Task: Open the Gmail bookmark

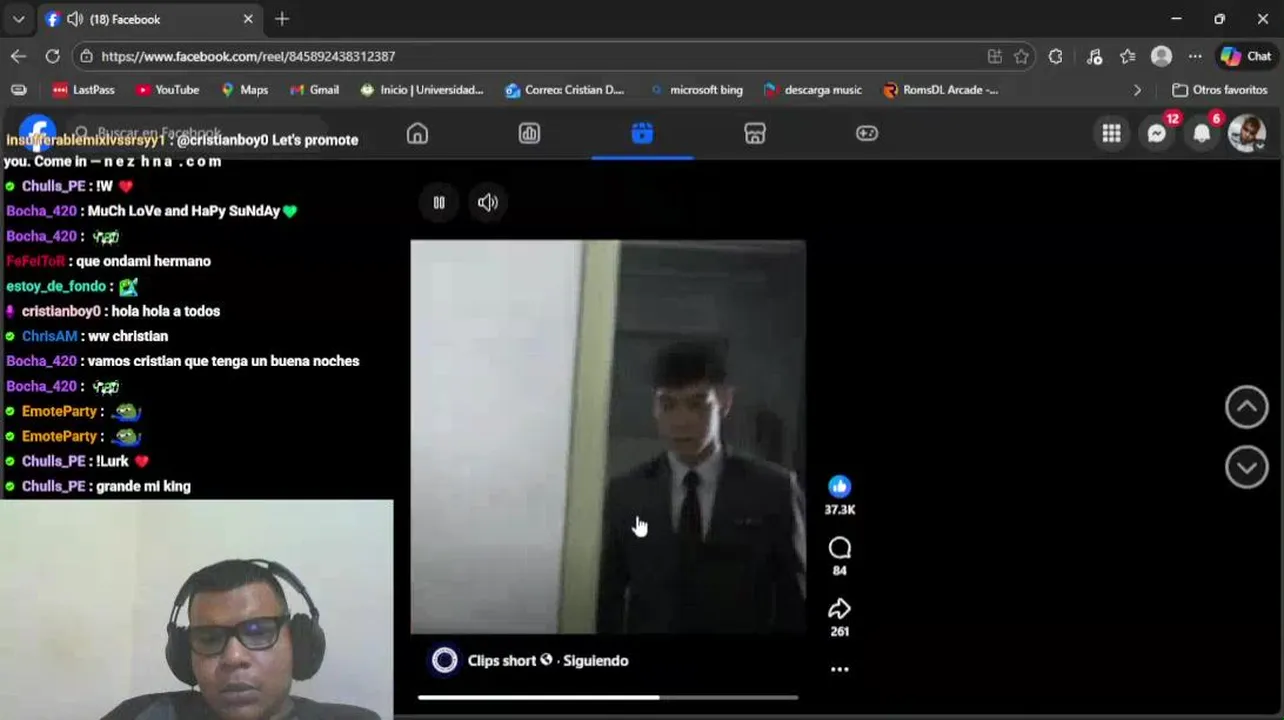Action: (314, 90)
